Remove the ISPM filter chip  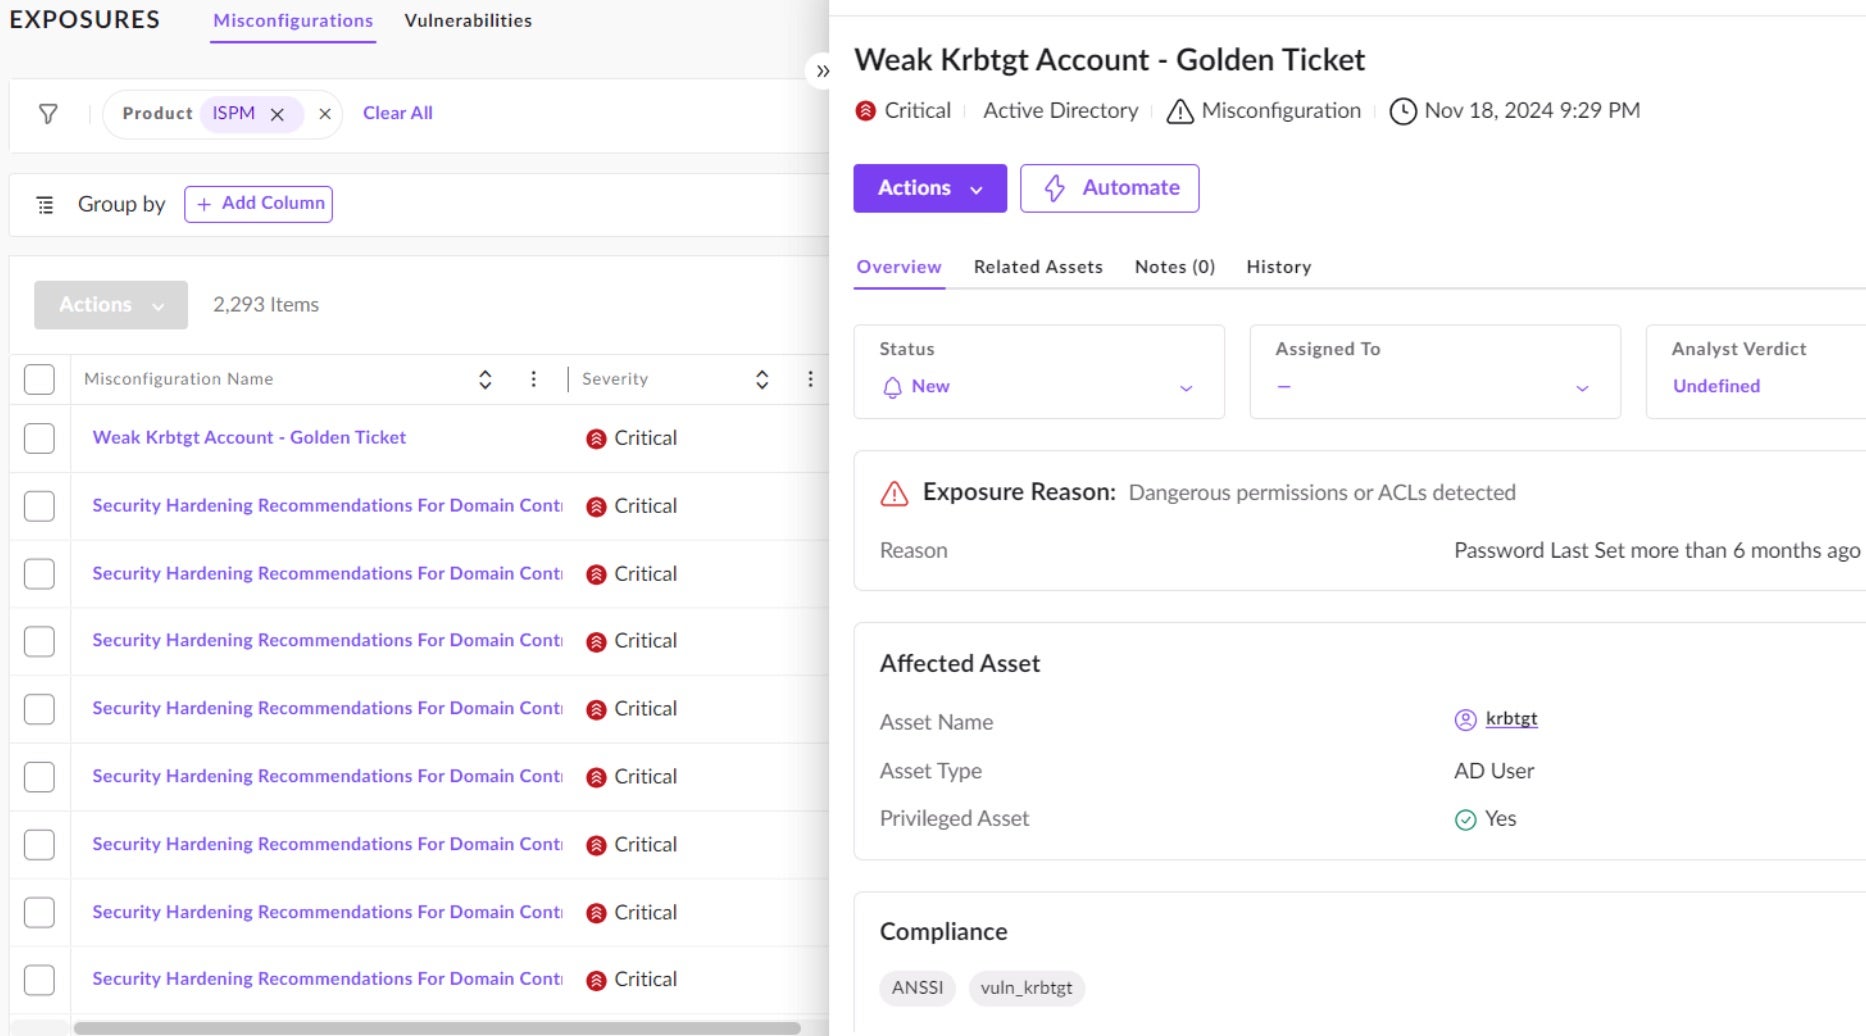[278, 114]
